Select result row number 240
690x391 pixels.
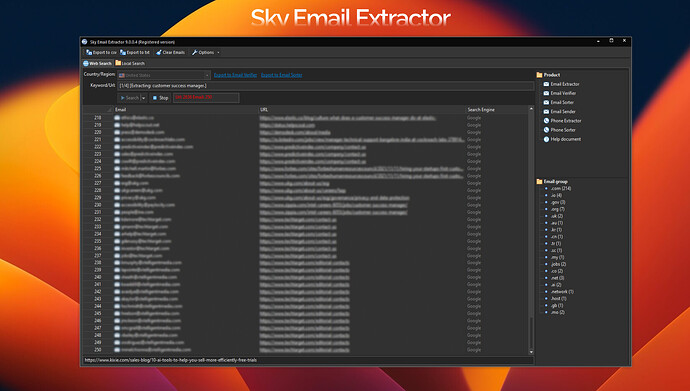pyautogui.click(x=305, y=277)
